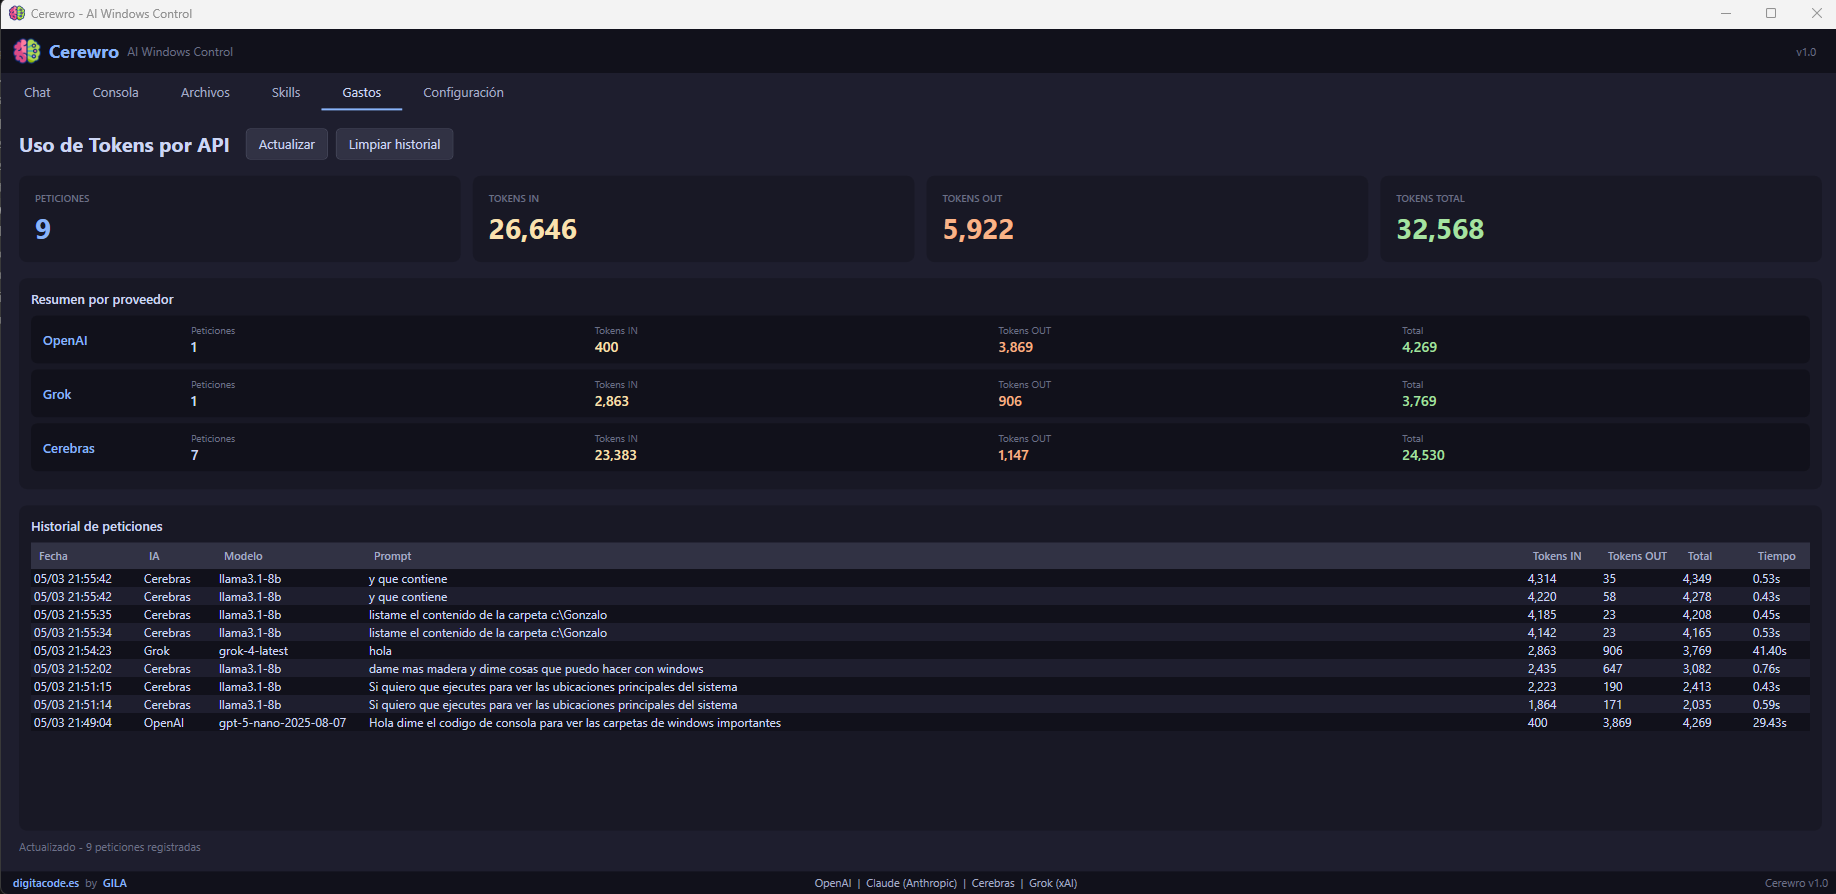Open the Archivos tab

click(205, 92)
